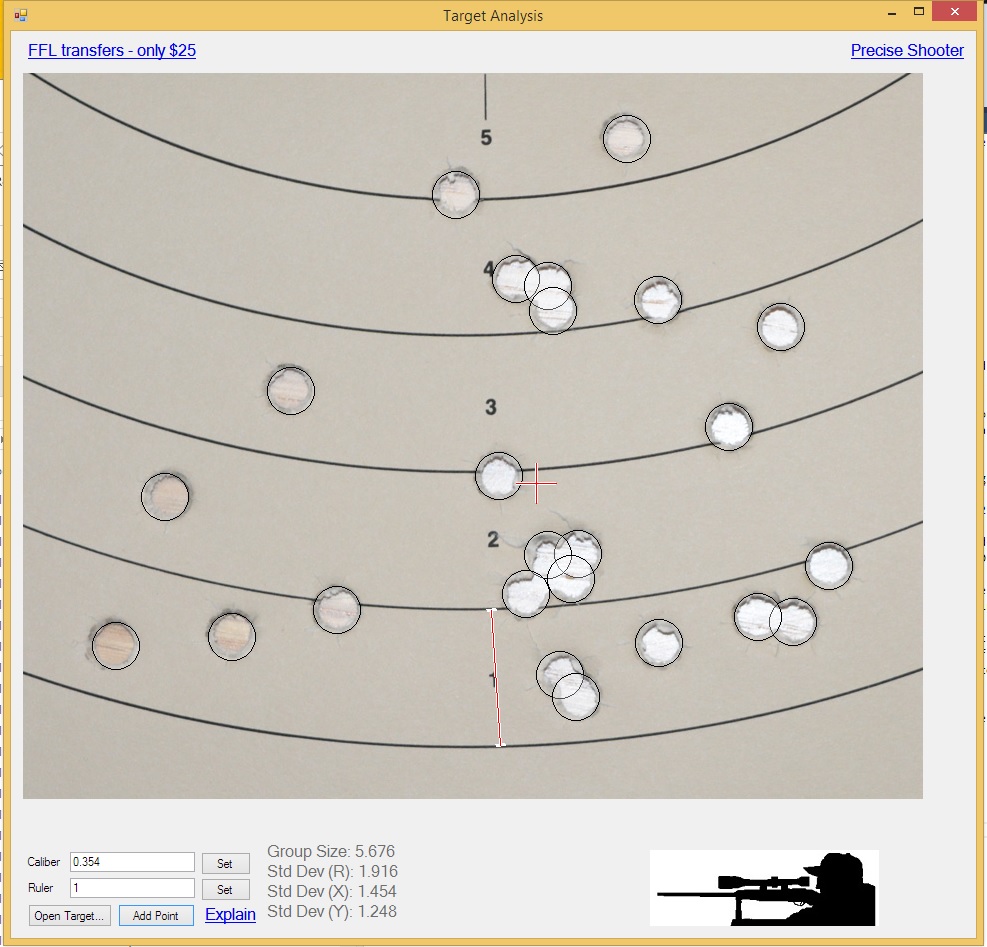987x947 pixels.
Task: Click the Open Target... button
Action: pyautogui.click(x=69, y=916)
